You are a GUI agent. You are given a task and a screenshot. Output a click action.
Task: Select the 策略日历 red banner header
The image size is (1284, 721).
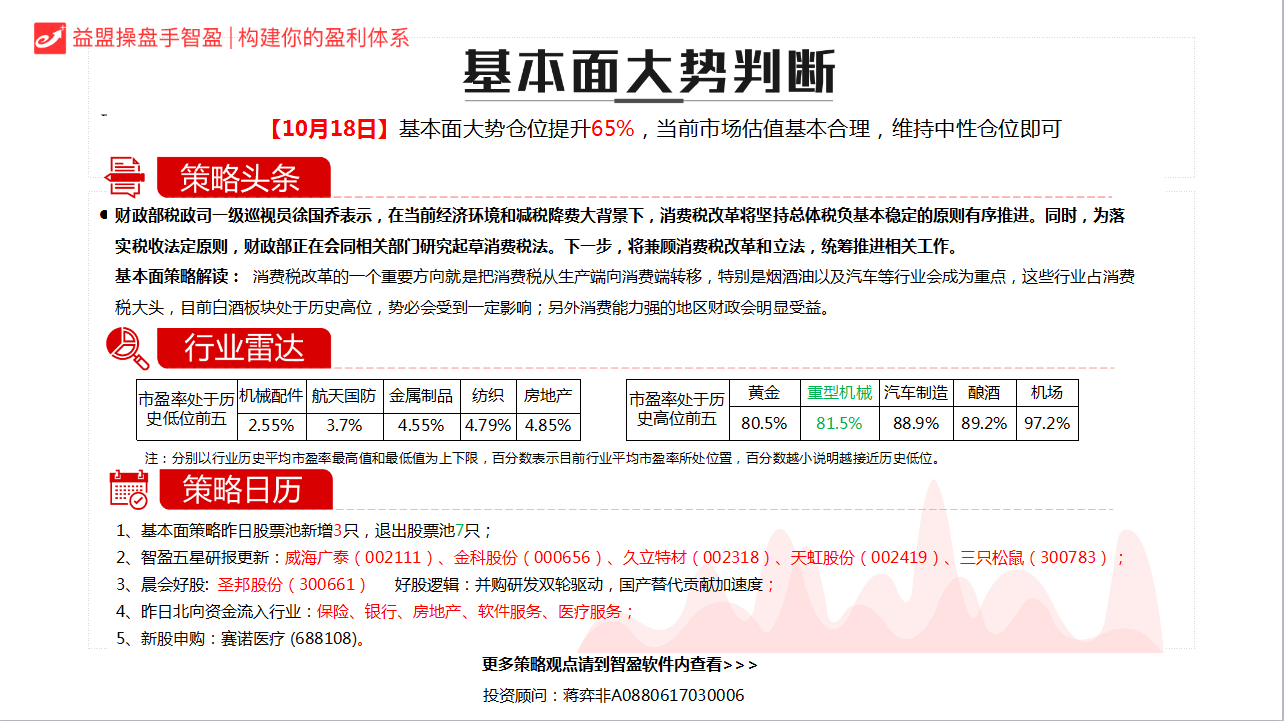coord(242,490)
